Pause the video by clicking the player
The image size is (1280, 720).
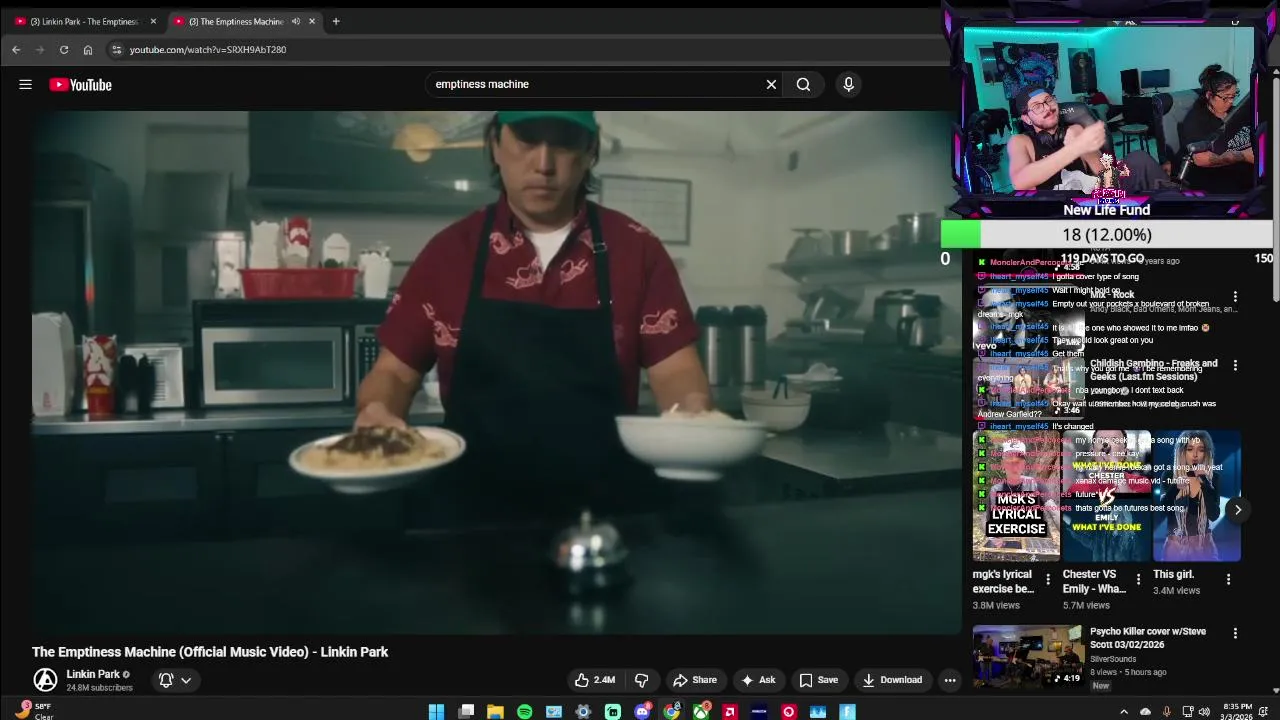pos(495,370)
